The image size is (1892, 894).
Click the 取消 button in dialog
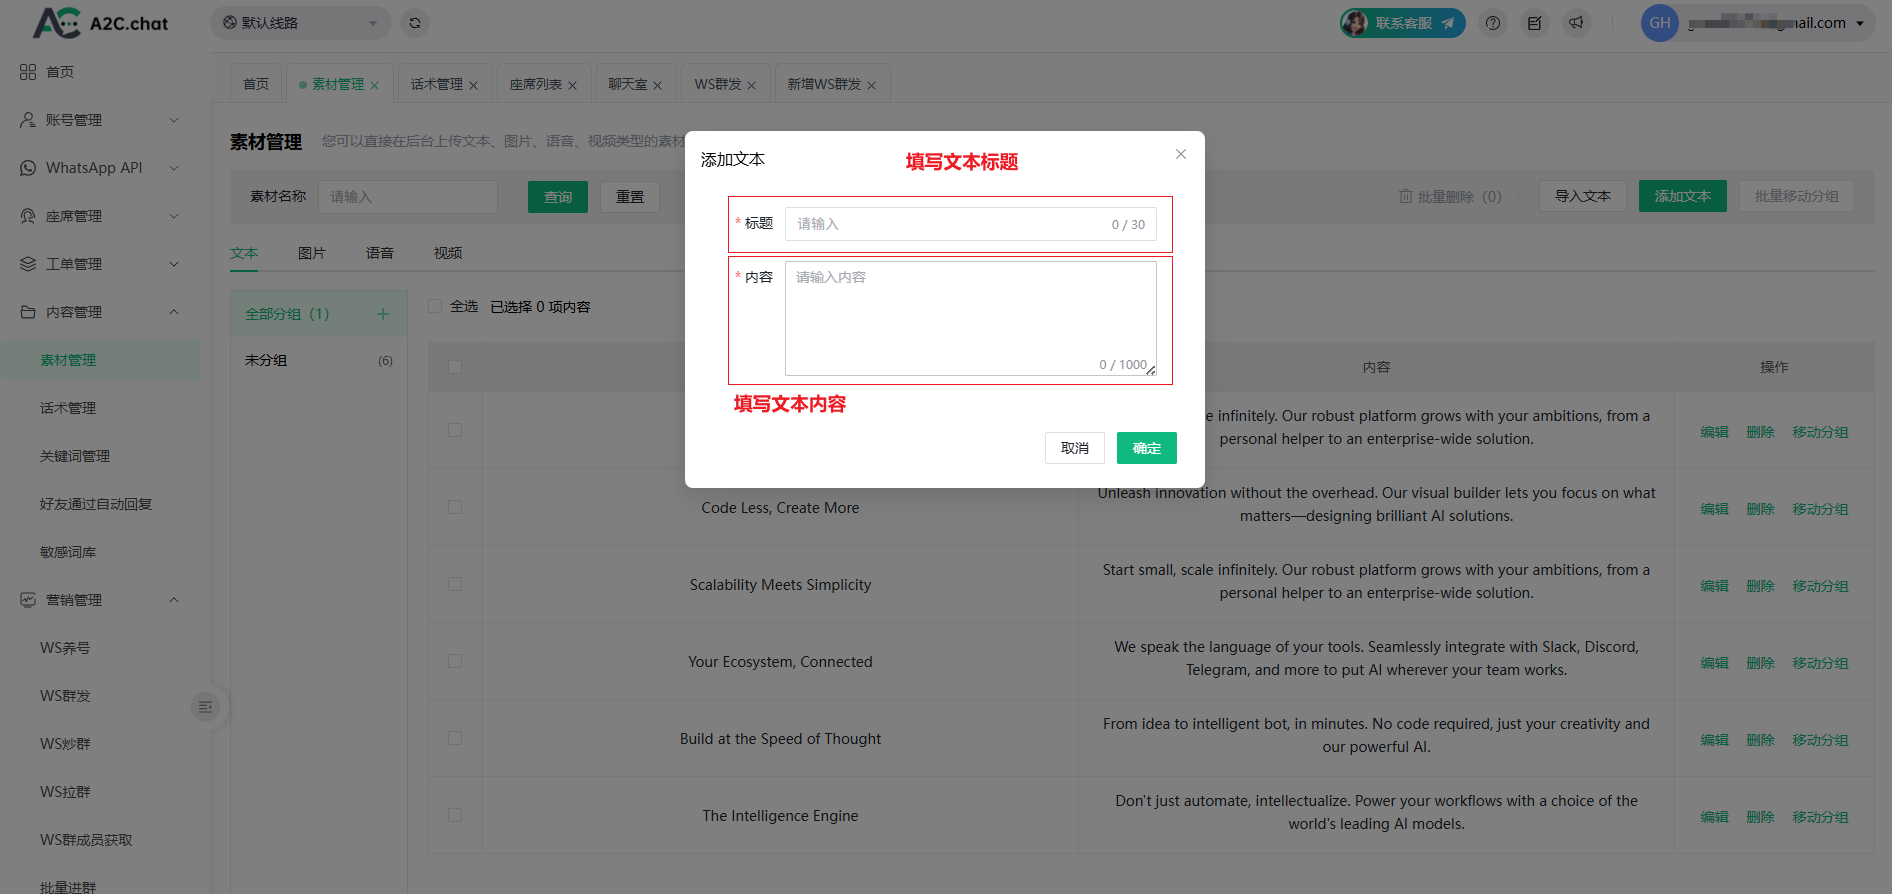coord(1074,448)
